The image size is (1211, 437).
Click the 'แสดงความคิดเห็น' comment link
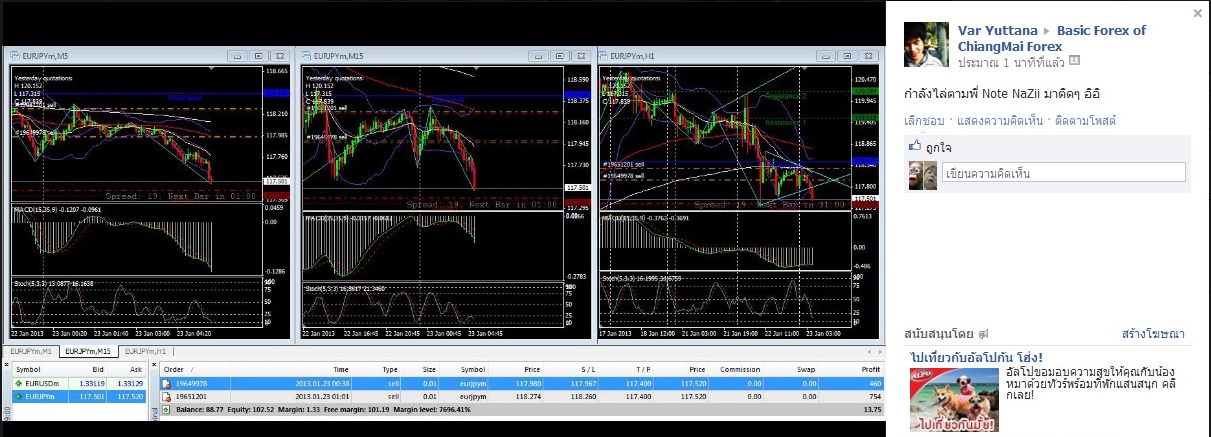pos(1000,120)
